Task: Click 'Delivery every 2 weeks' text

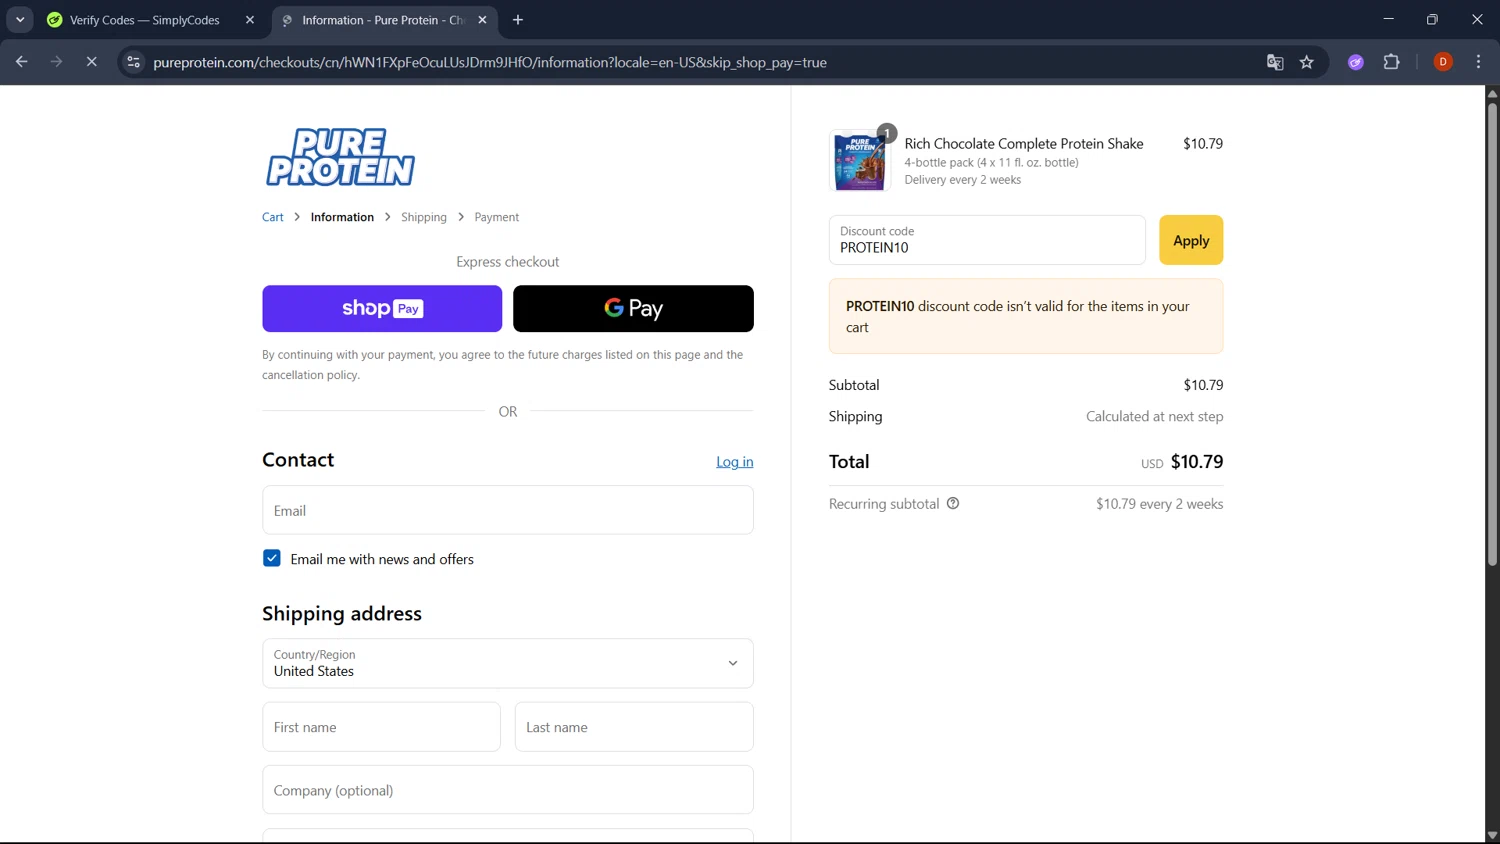Action: tap(963, 180)
